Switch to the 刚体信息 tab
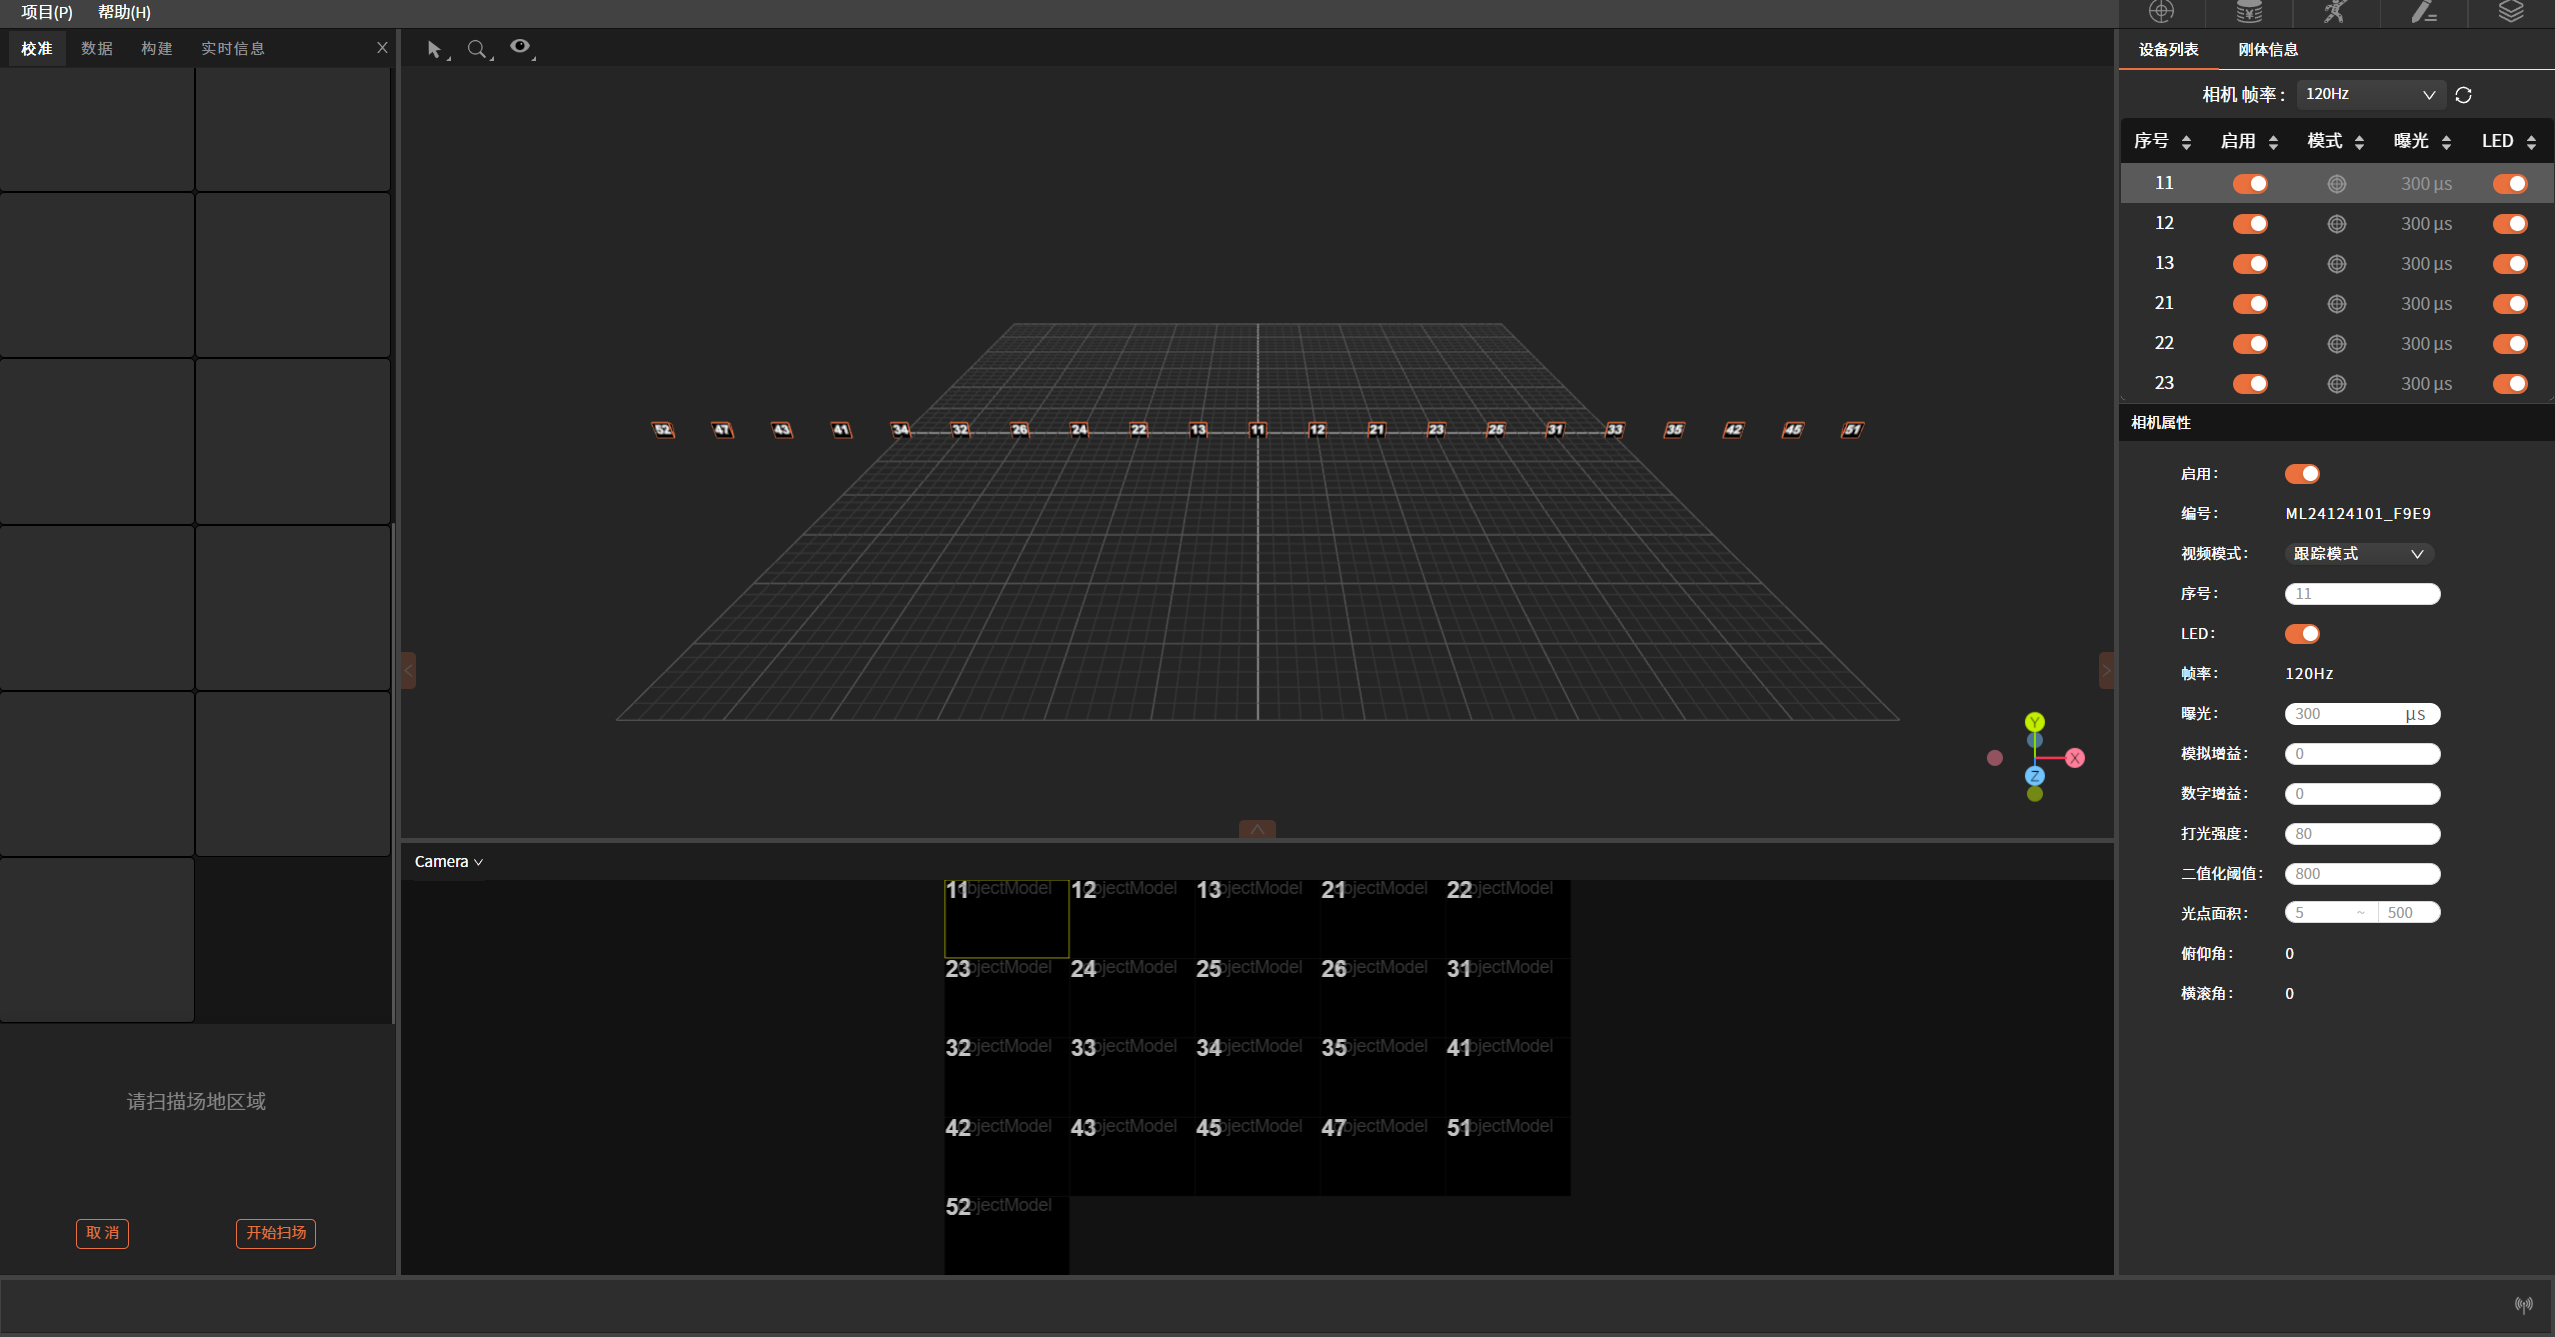 click(x=2267, y=50)
